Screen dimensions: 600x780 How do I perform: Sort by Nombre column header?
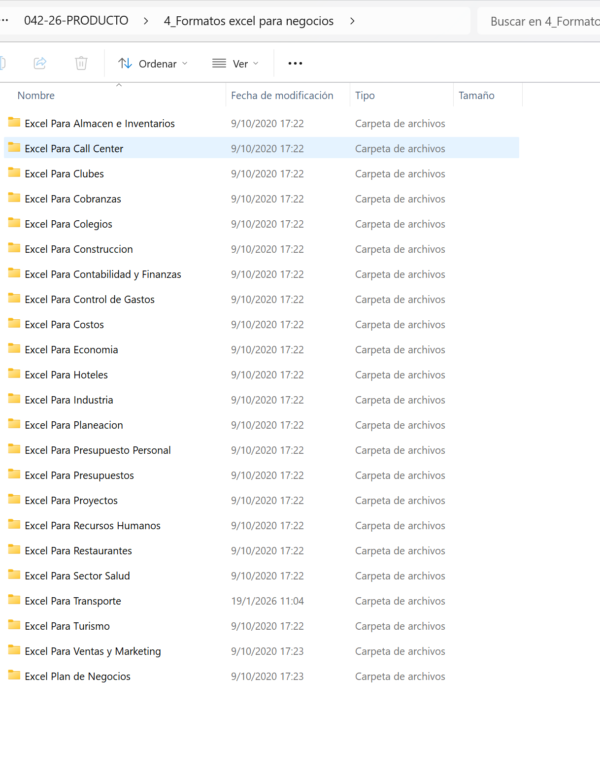[37, 96]
